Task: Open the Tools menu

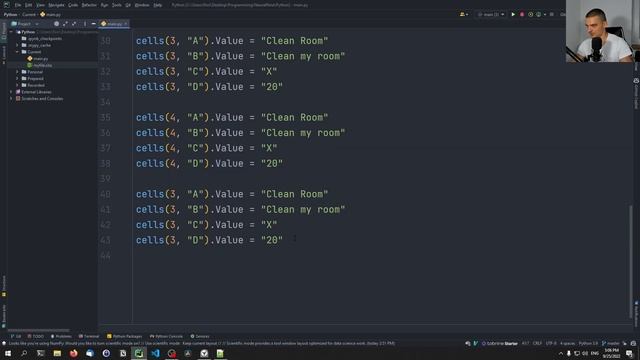Action: coord(117,5)
